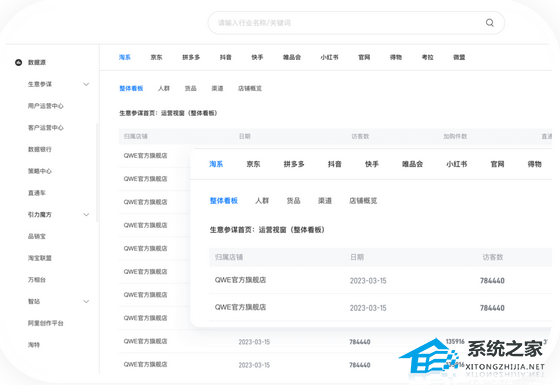This screenshot has width=560, height=385.
Task: Click the sidebar vertical scrollbar
Action: (97, 173)
